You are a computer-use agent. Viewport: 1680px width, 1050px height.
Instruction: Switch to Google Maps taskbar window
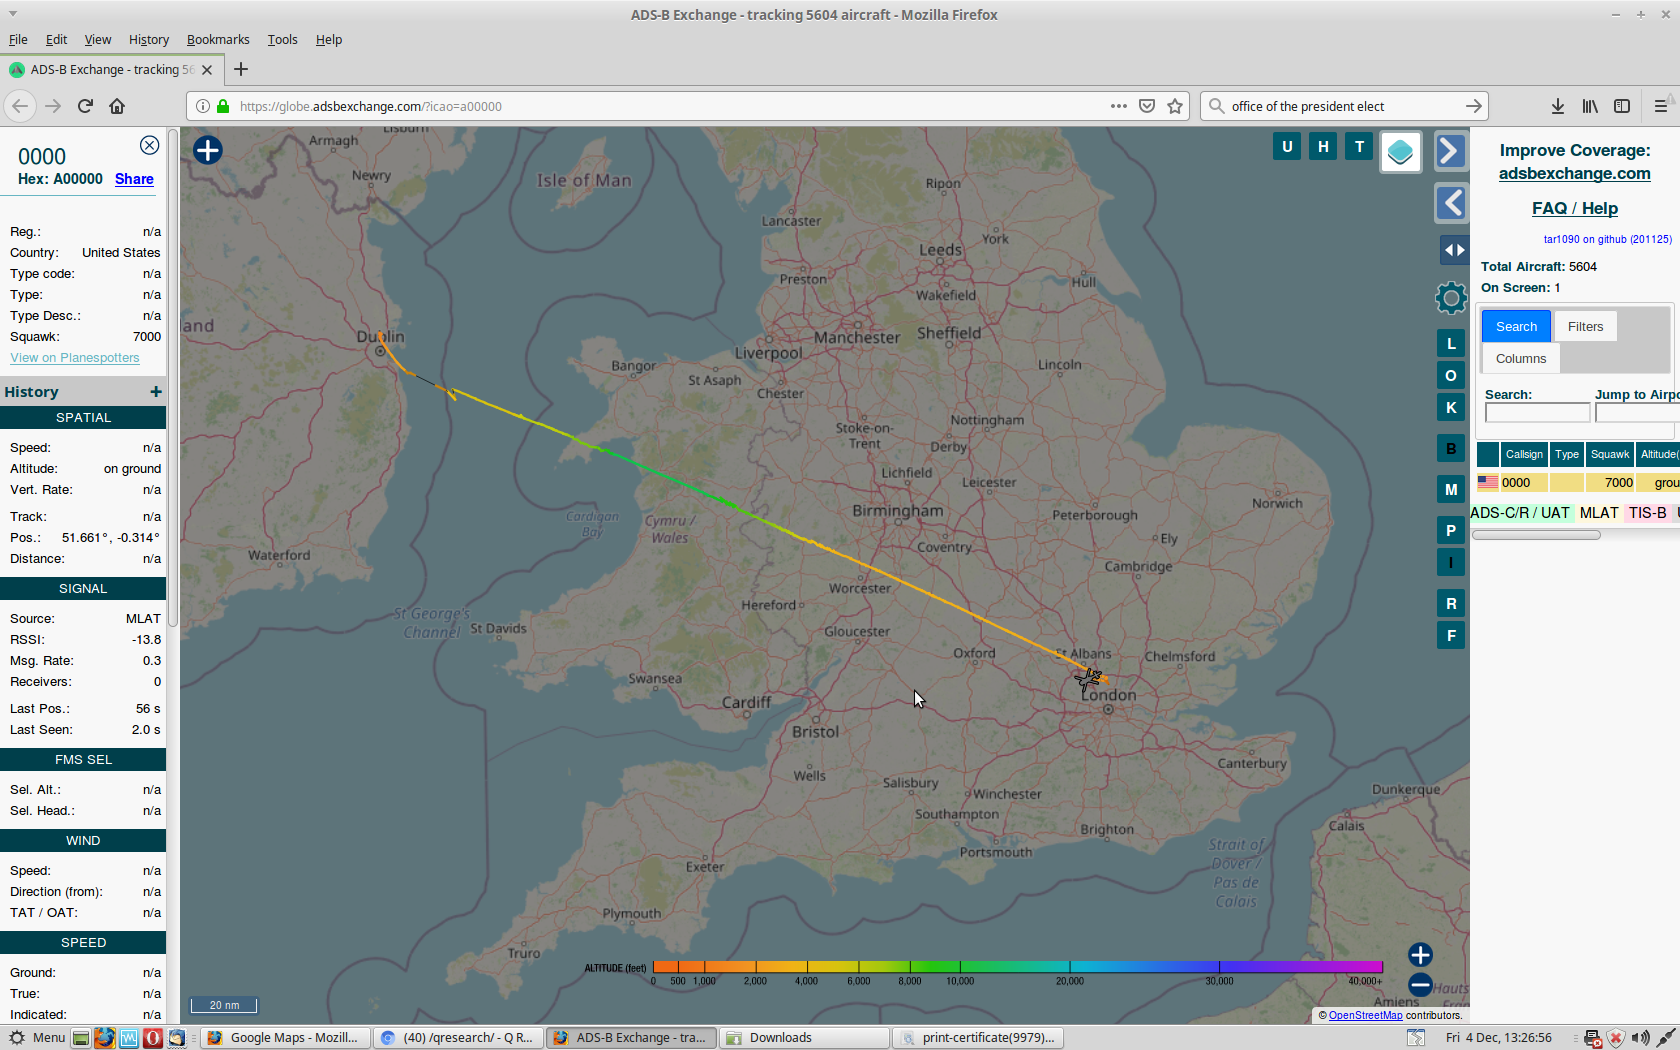pos(284,1038)
